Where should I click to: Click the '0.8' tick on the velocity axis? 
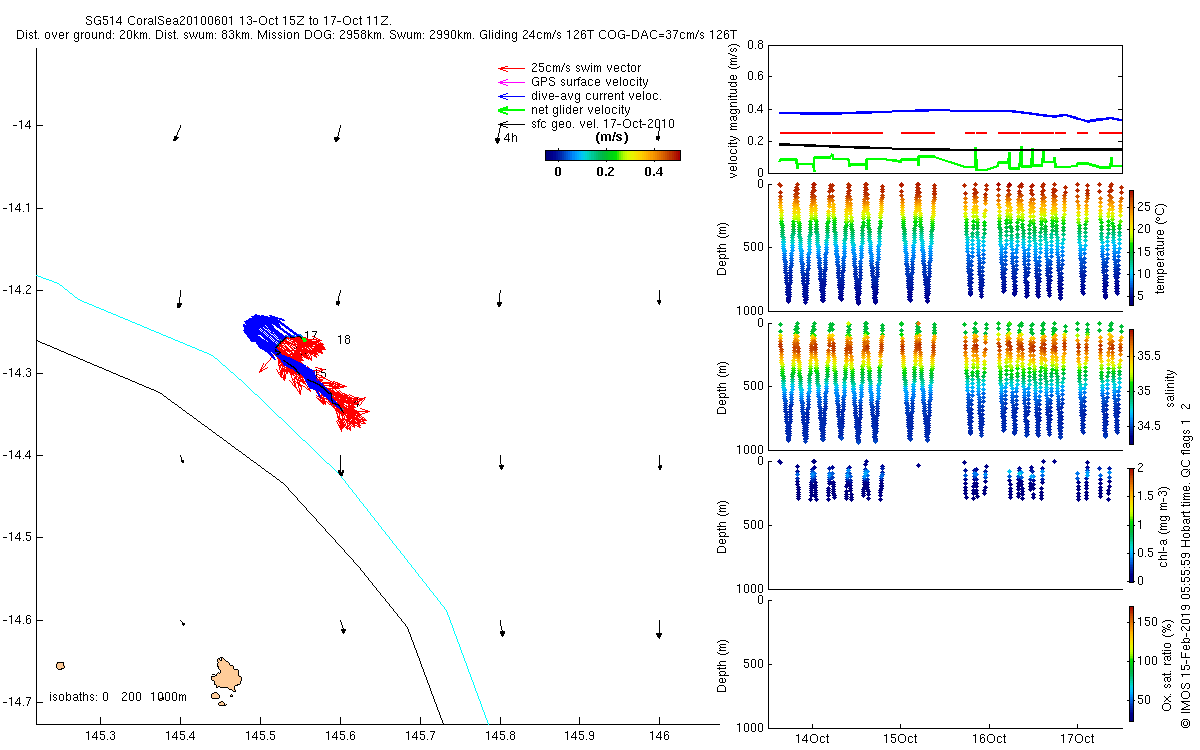pyautogui.click(x=756, y=46)
